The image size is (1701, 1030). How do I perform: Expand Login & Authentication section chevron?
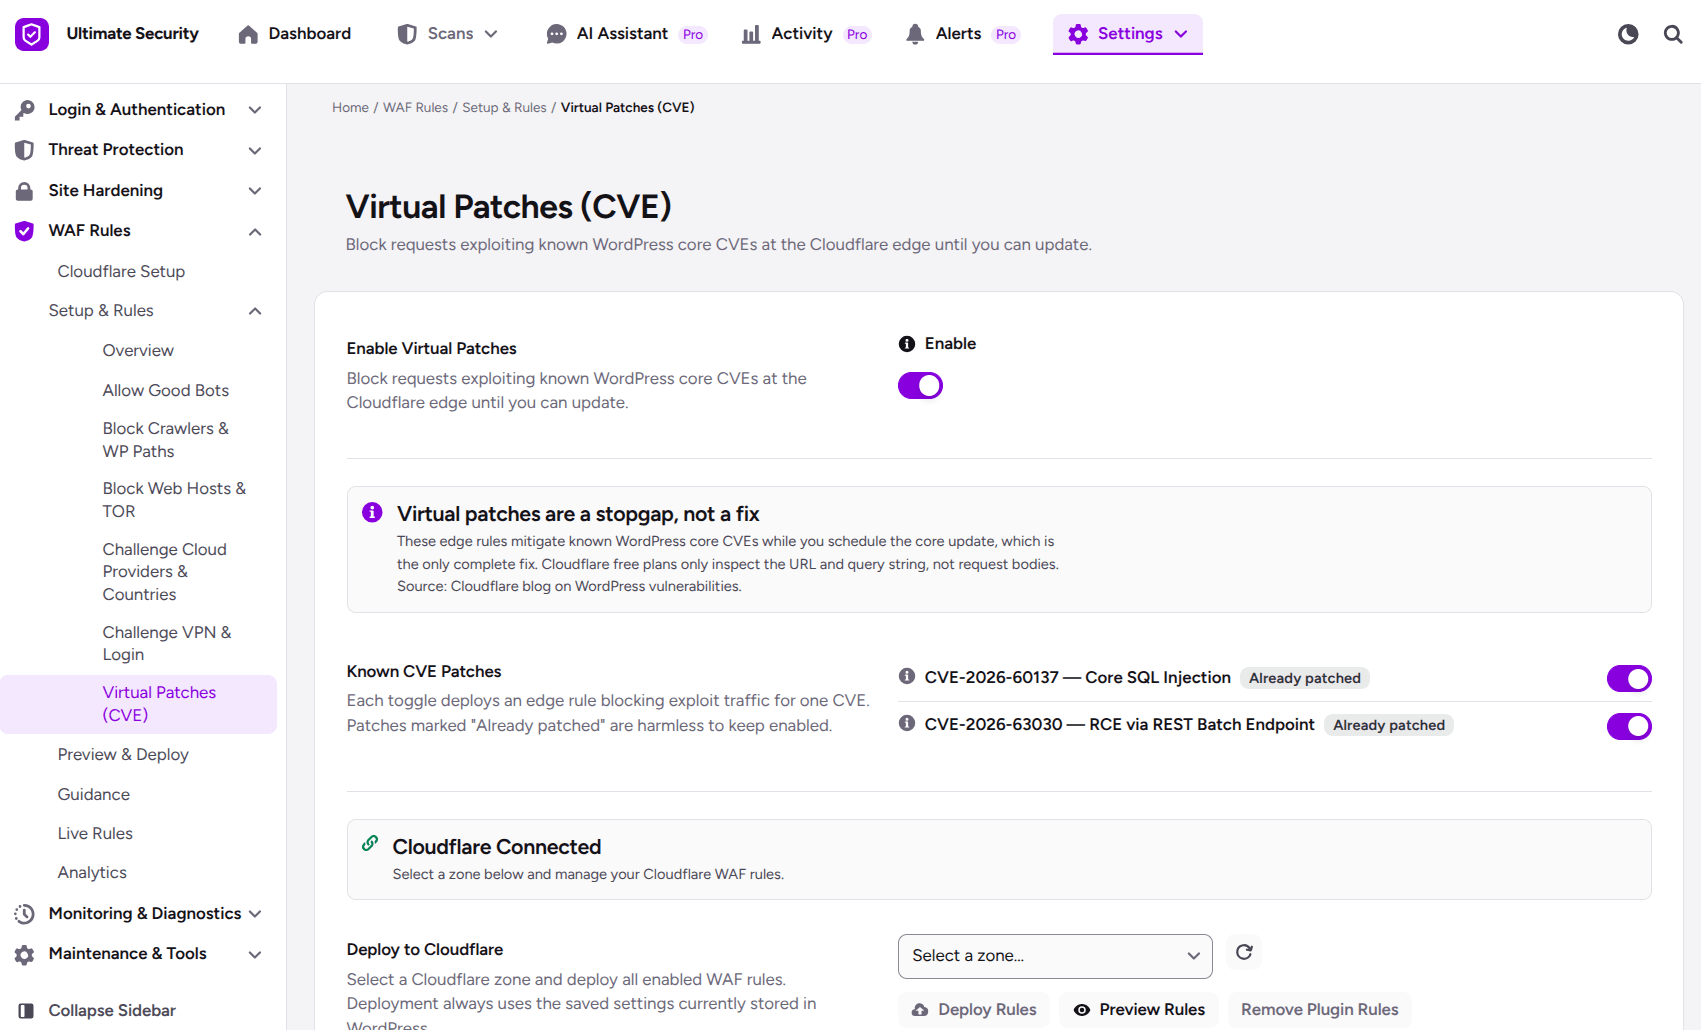pos(255,110)
